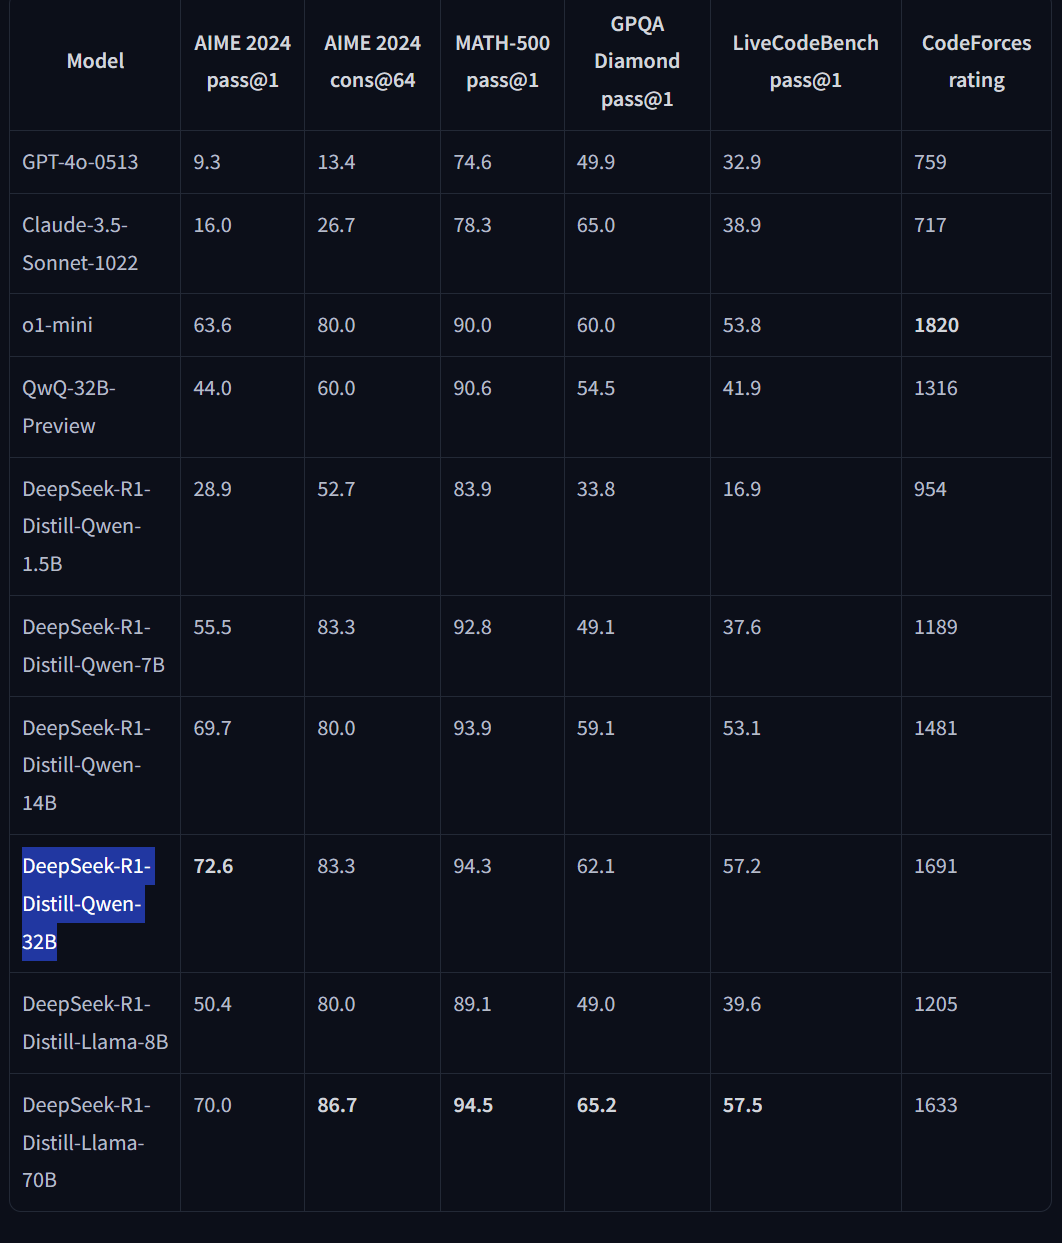The width and height of the screenshot is (1062, 1243).
Task: Click the '13.4' cell in the GPT-4o row
Action: tap(336, 162)
